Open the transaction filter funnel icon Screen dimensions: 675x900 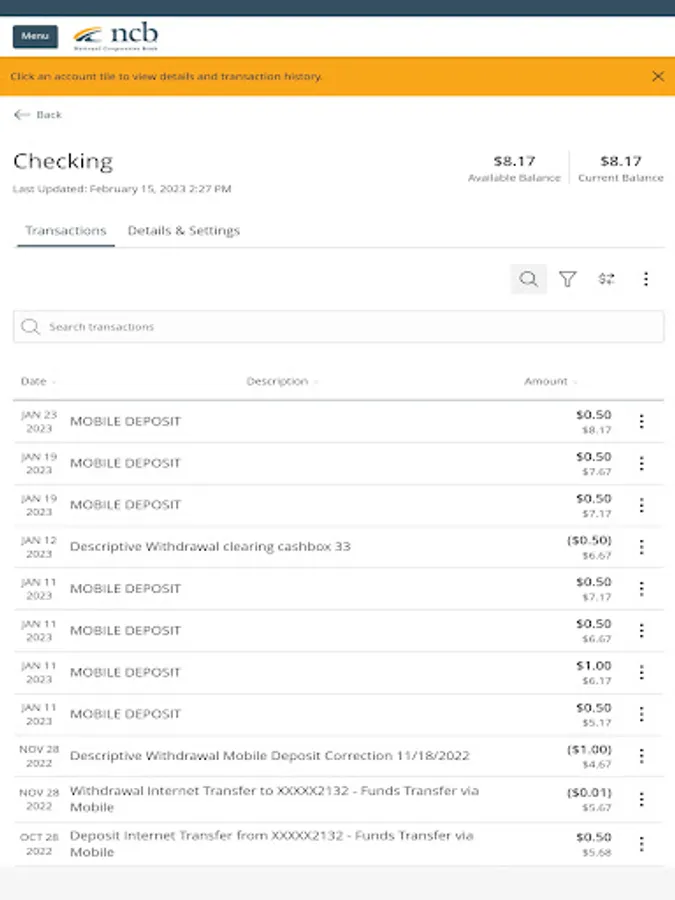coord(568,280)
